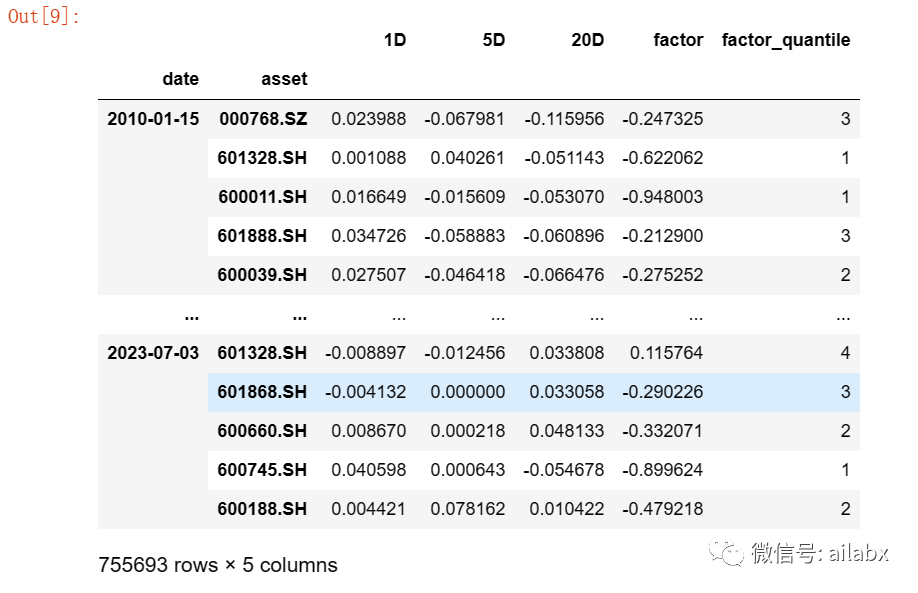Screen dimensions: 918x593
Task: Click factor value -0.479218
Action: [x=662, y=509]
